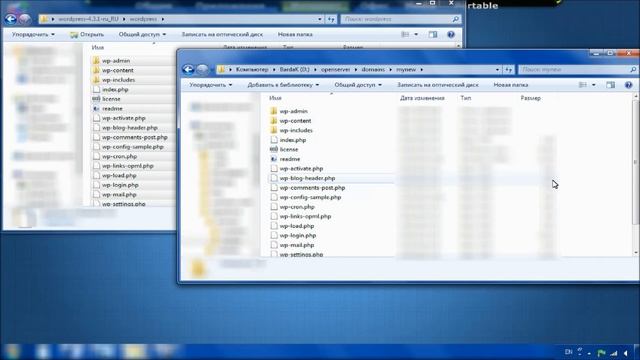
Task: Click domains in mynew breadcrumb path
Action: [x=373, y=70]
